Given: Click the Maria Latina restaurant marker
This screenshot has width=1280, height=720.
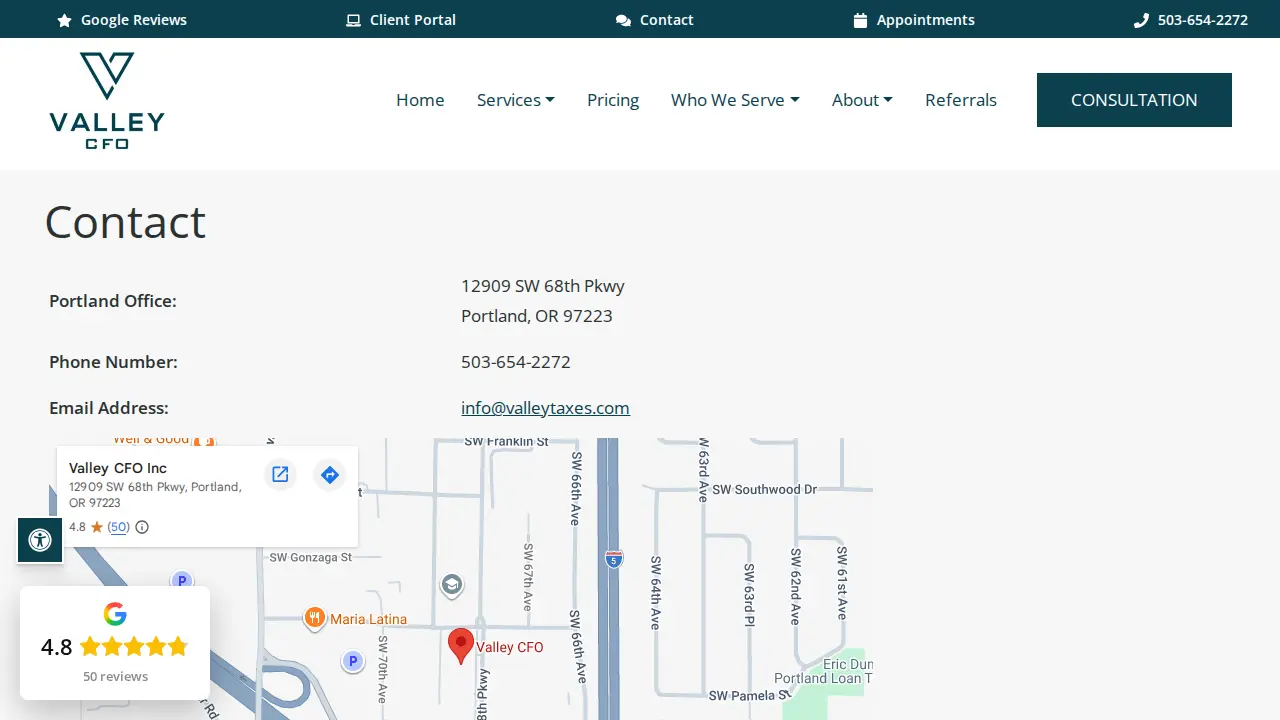Looking at the screenshot, I should click(315, 619).
